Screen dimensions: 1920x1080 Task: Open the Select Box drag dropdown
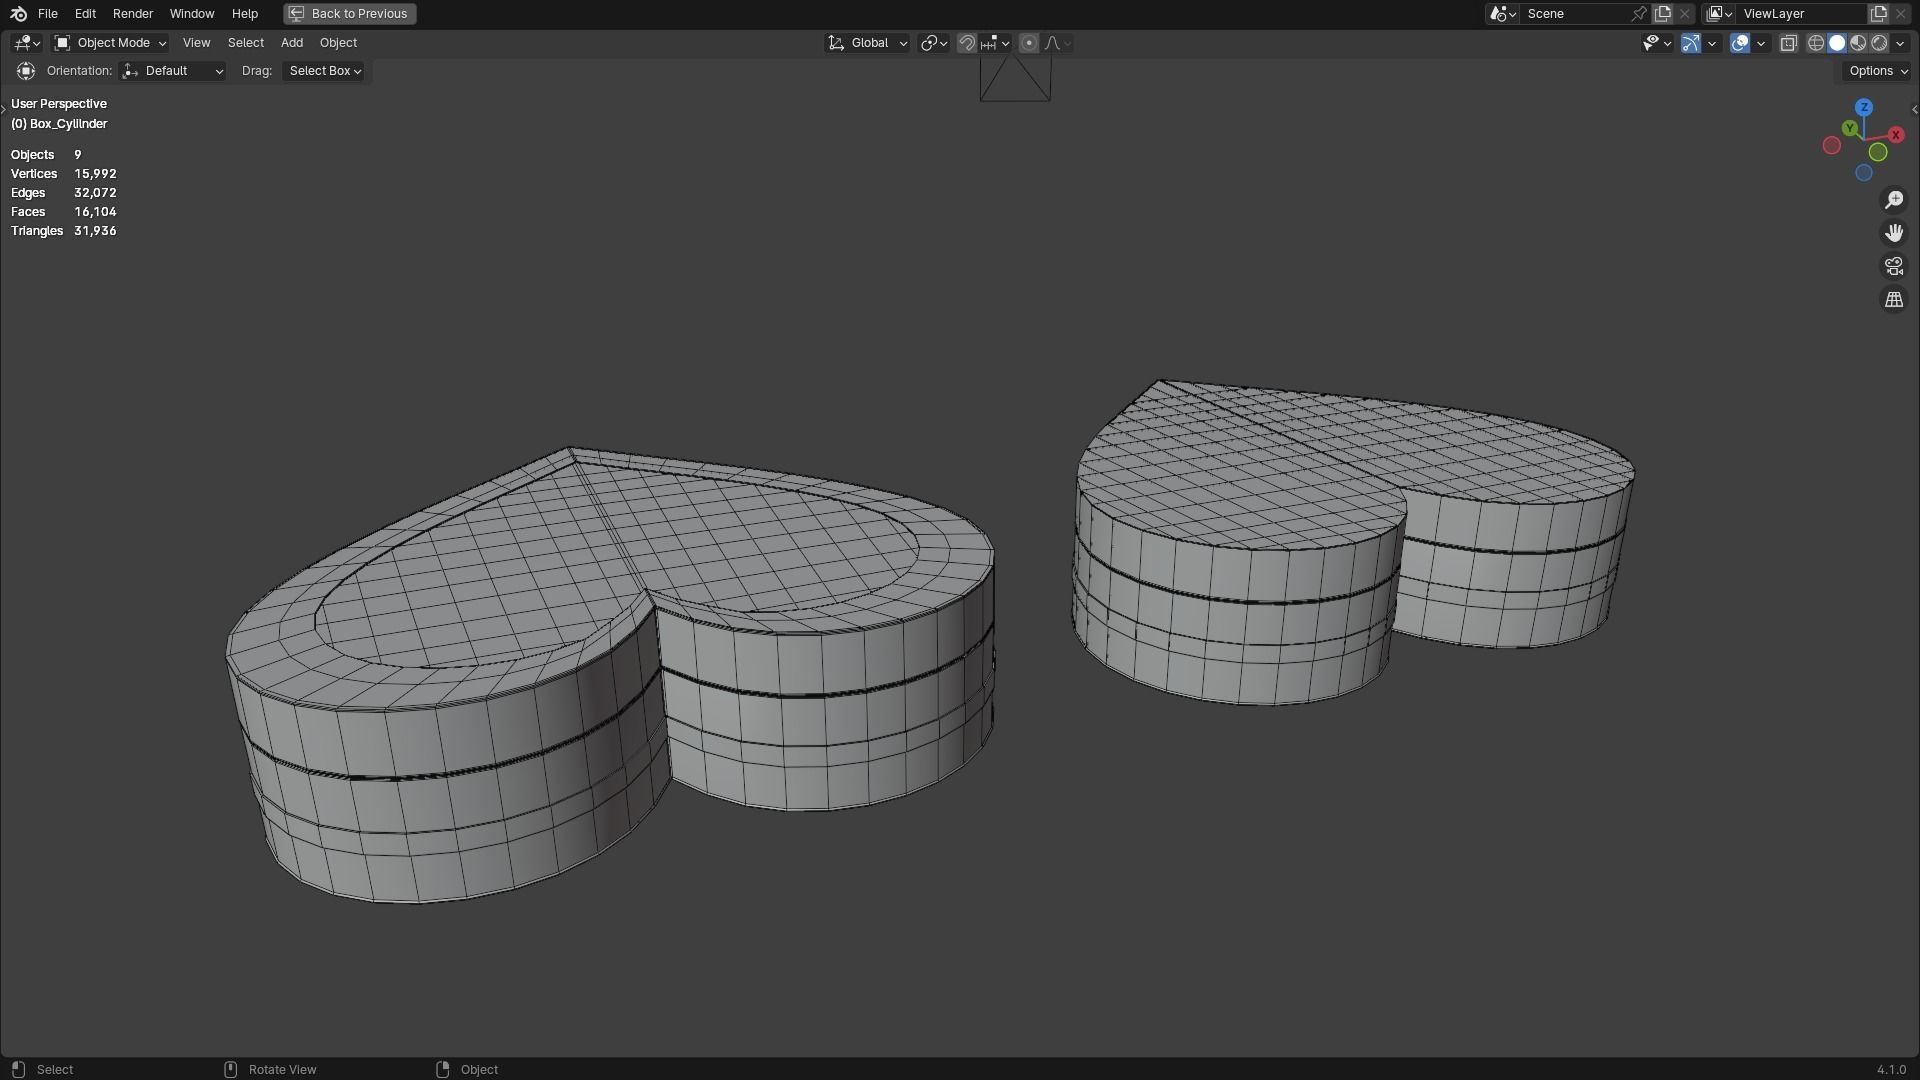pyautogui.click(x=325, y=71)
